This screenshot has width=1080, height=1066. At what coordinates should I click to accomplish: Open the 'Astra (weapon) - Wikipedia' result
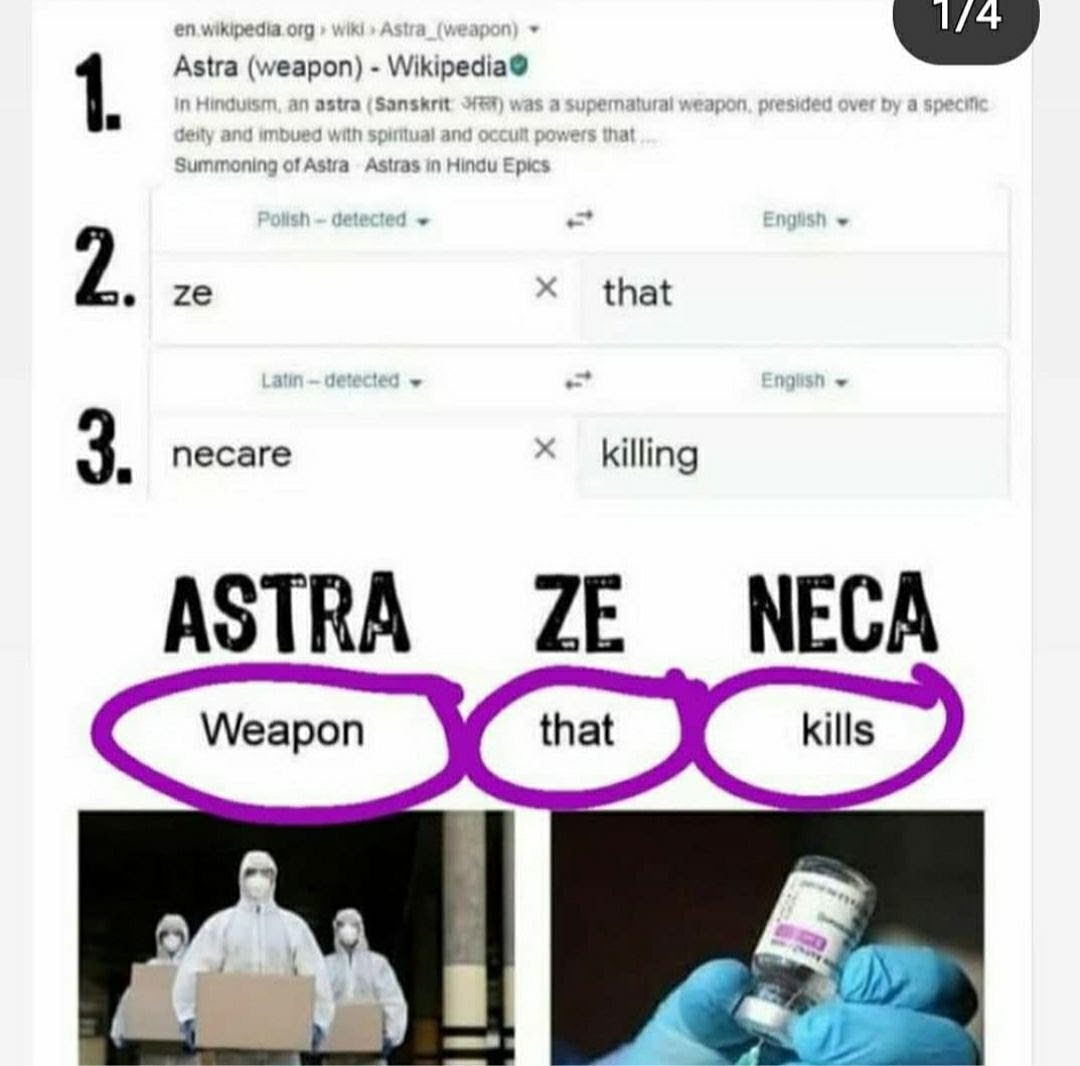tap(340, 67)
